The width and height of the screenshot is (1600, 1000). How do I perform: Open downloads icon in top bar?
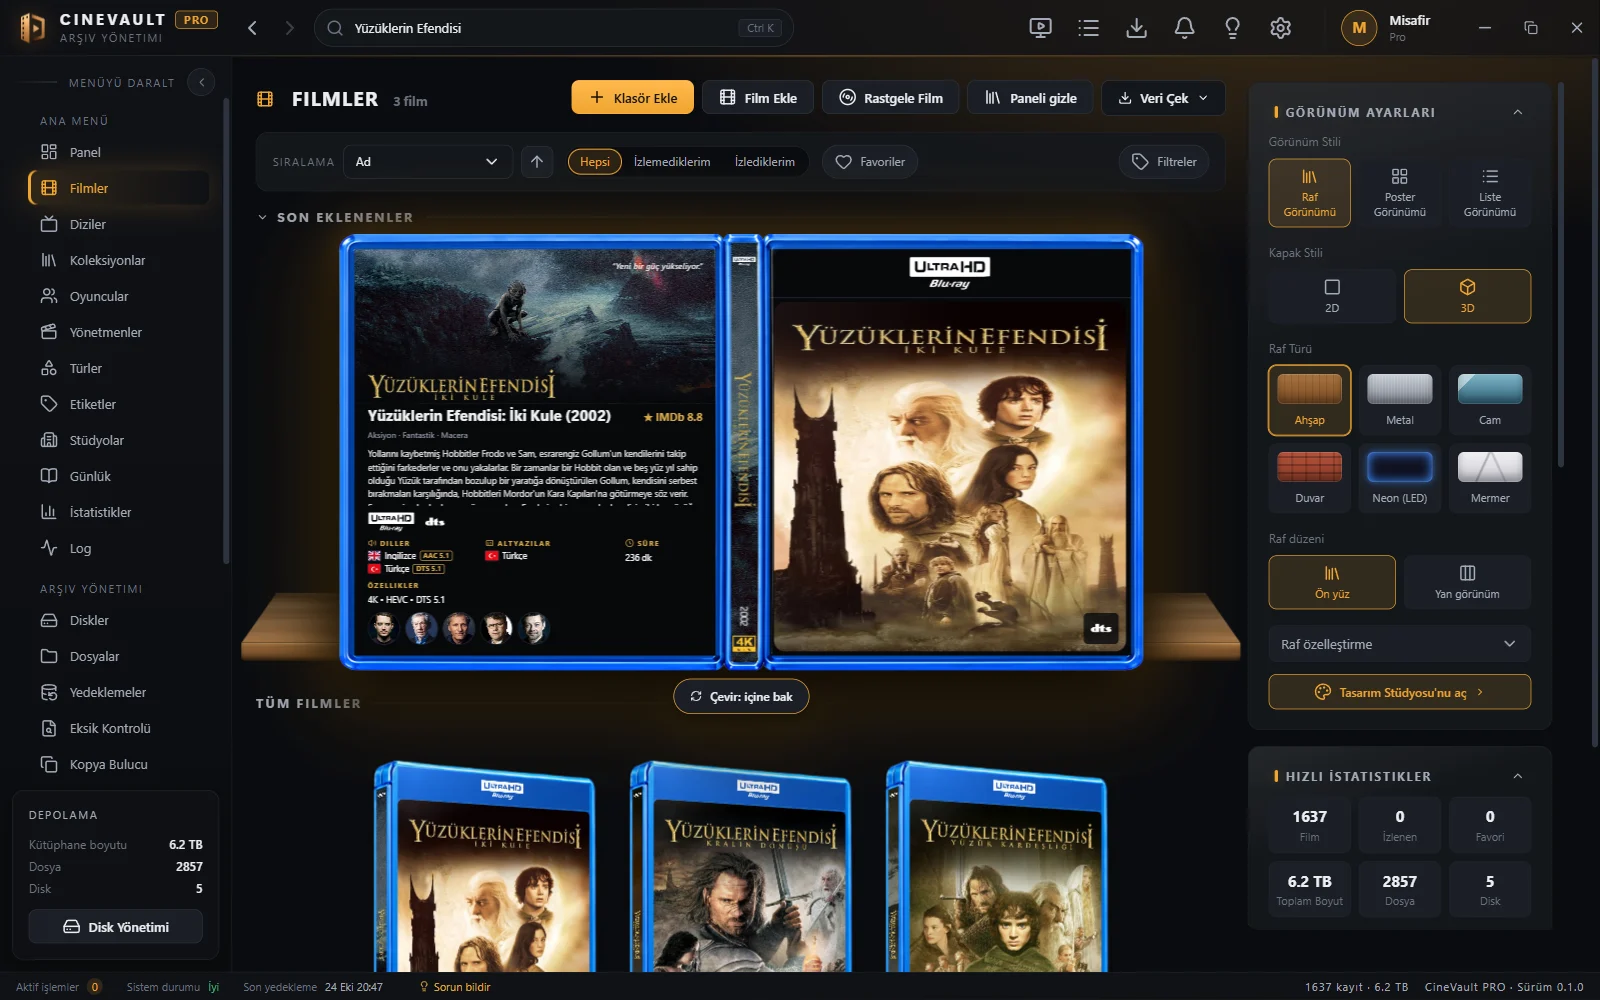(1136, 28)
